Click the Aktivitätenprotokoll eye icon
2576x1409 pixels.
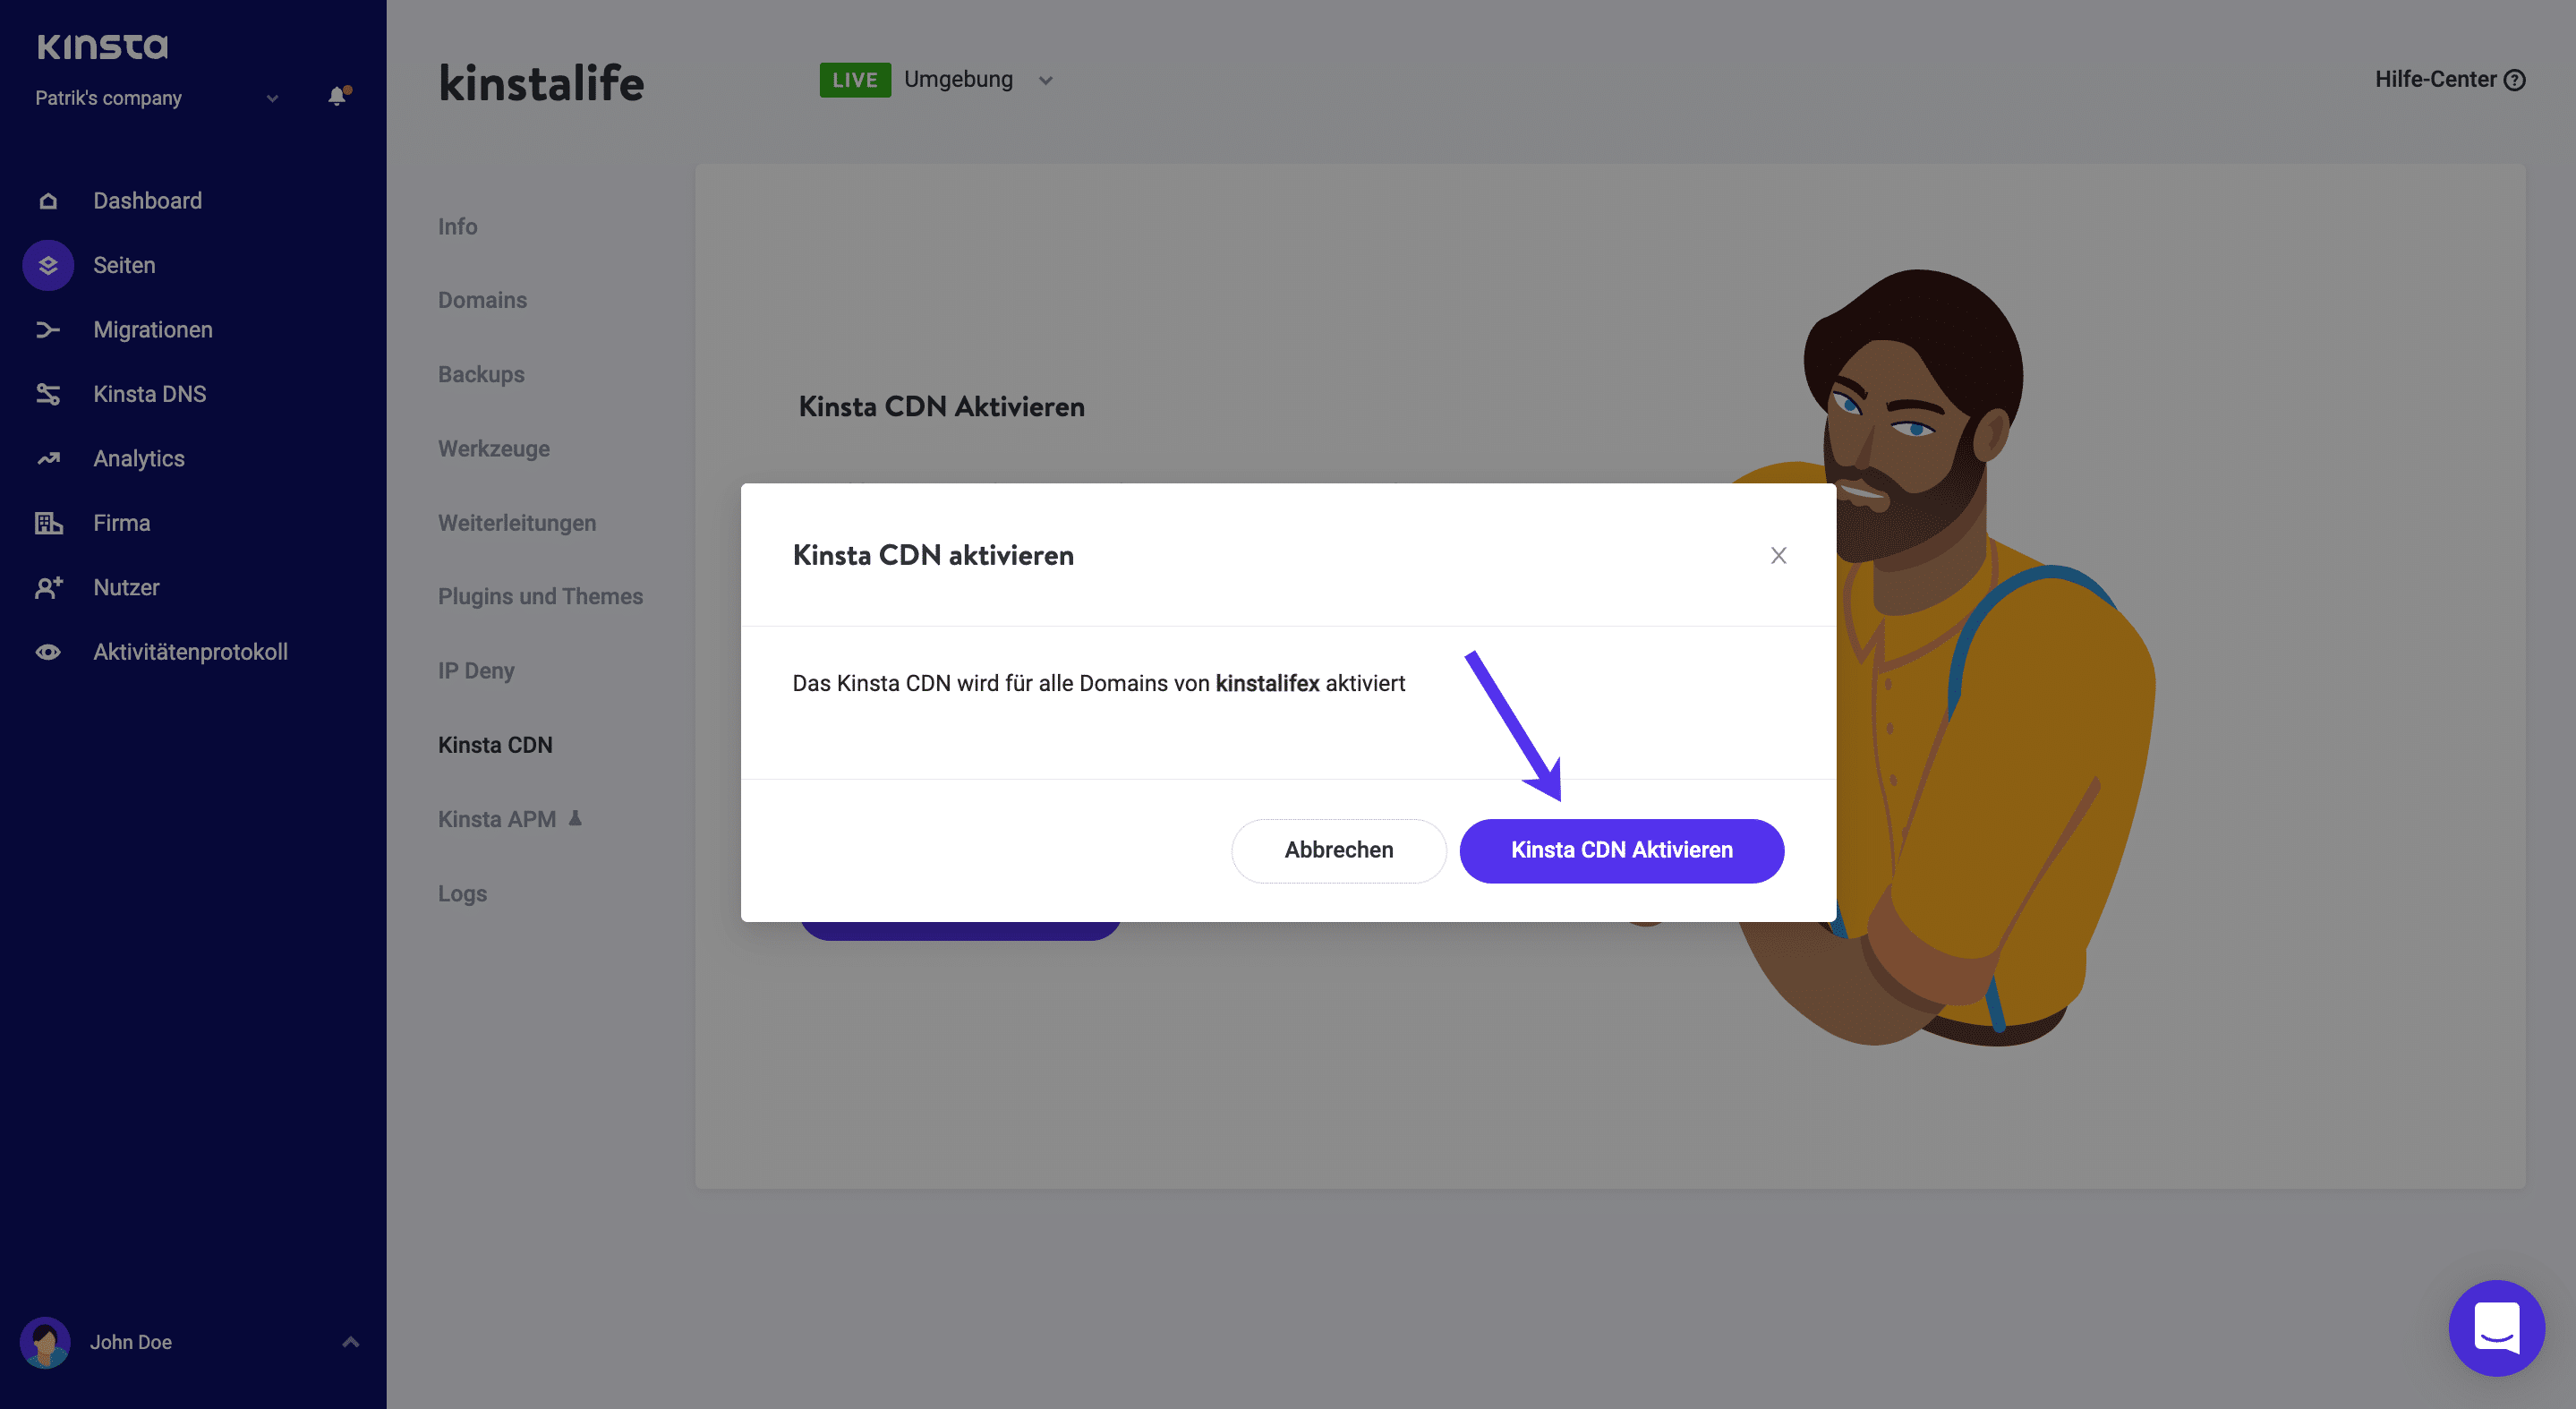point(47,651)
